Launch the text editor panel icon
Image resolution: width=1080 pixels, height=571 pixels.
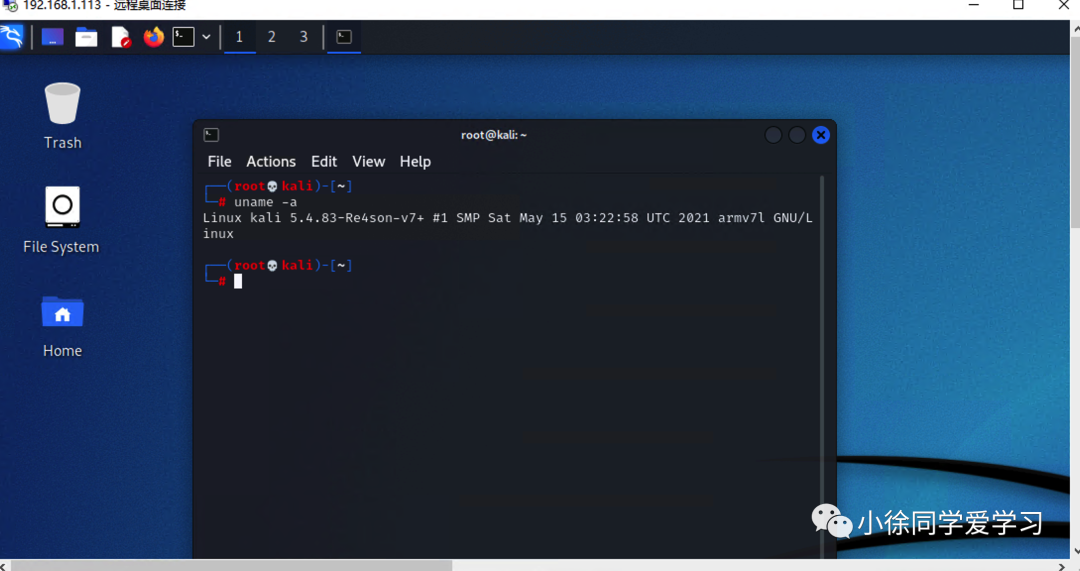tap(121, 37)
